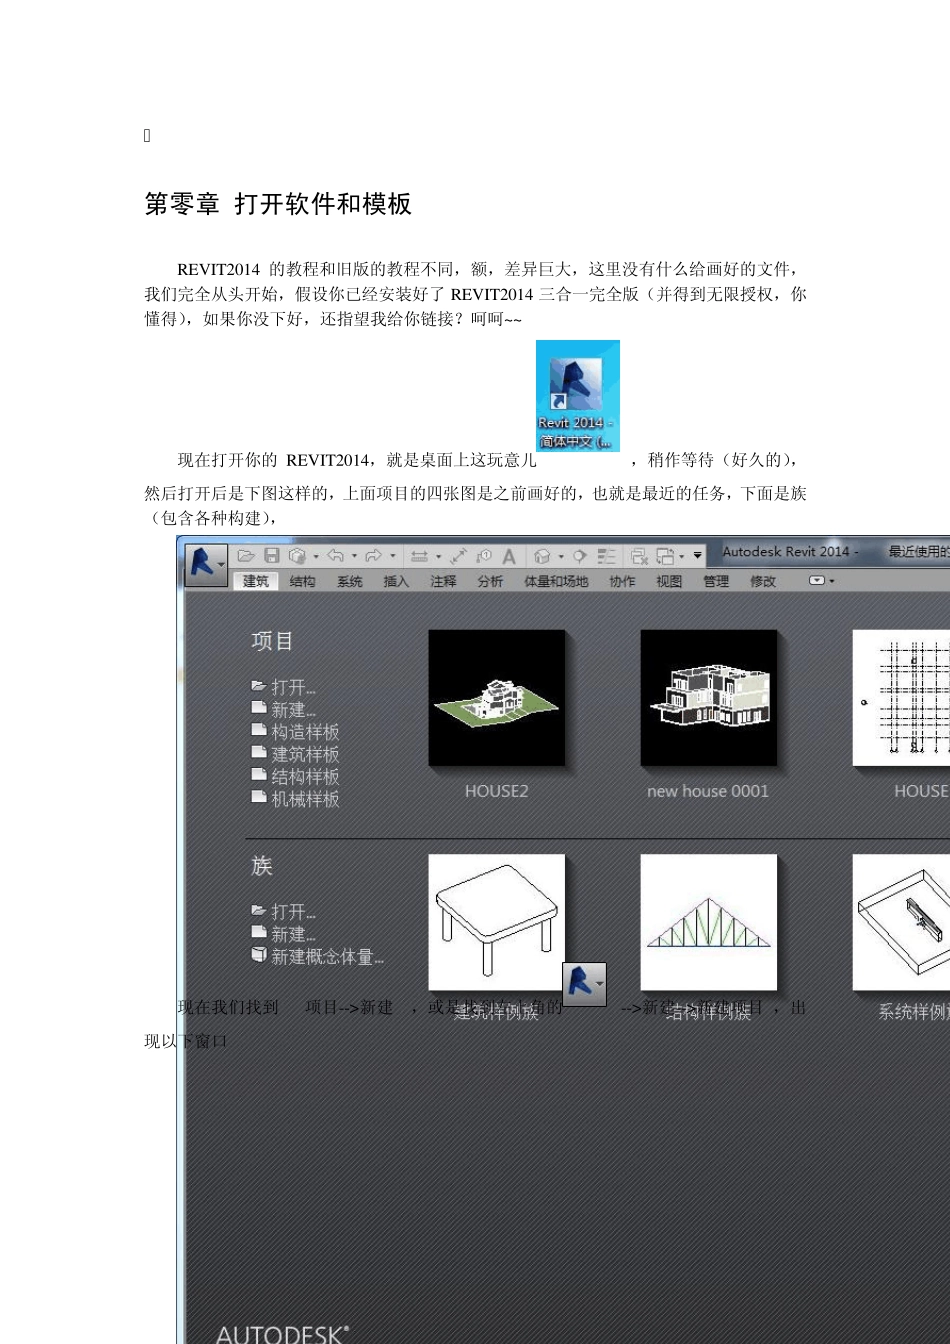Click 打开... under 项目
This screenshot has height=1344, width=950.
[x=293, y=688]
